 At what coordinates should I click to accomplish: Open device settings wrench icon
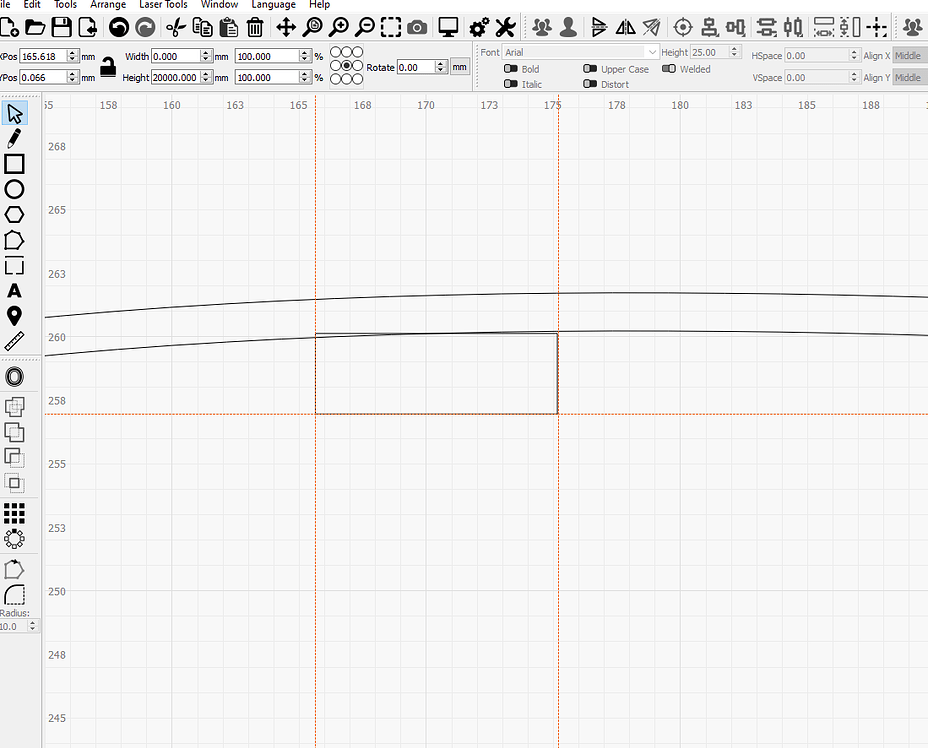point(505,27)
